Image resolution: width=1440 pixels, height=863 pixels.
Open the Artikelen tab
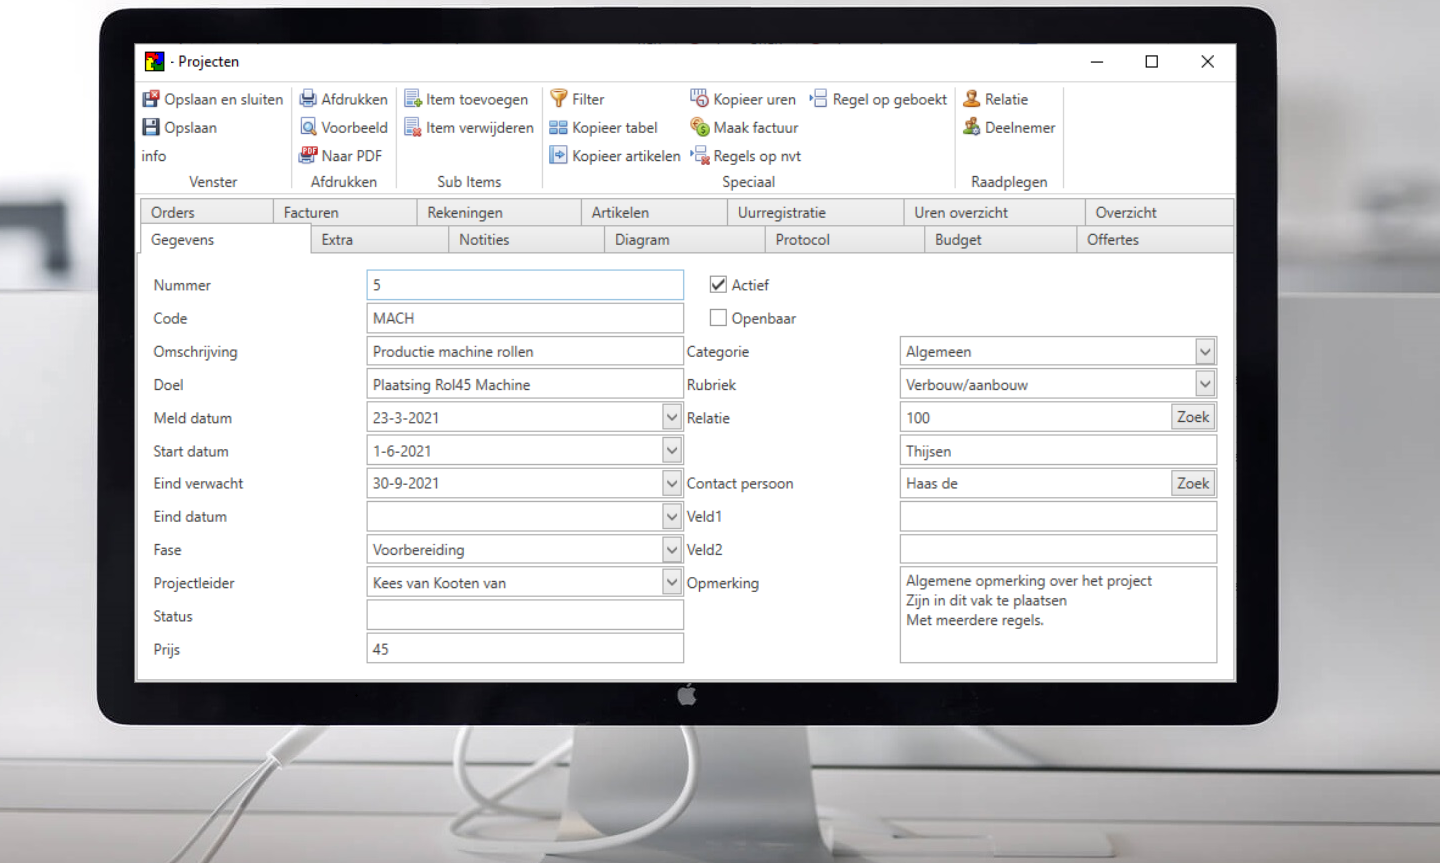point(654,212)
